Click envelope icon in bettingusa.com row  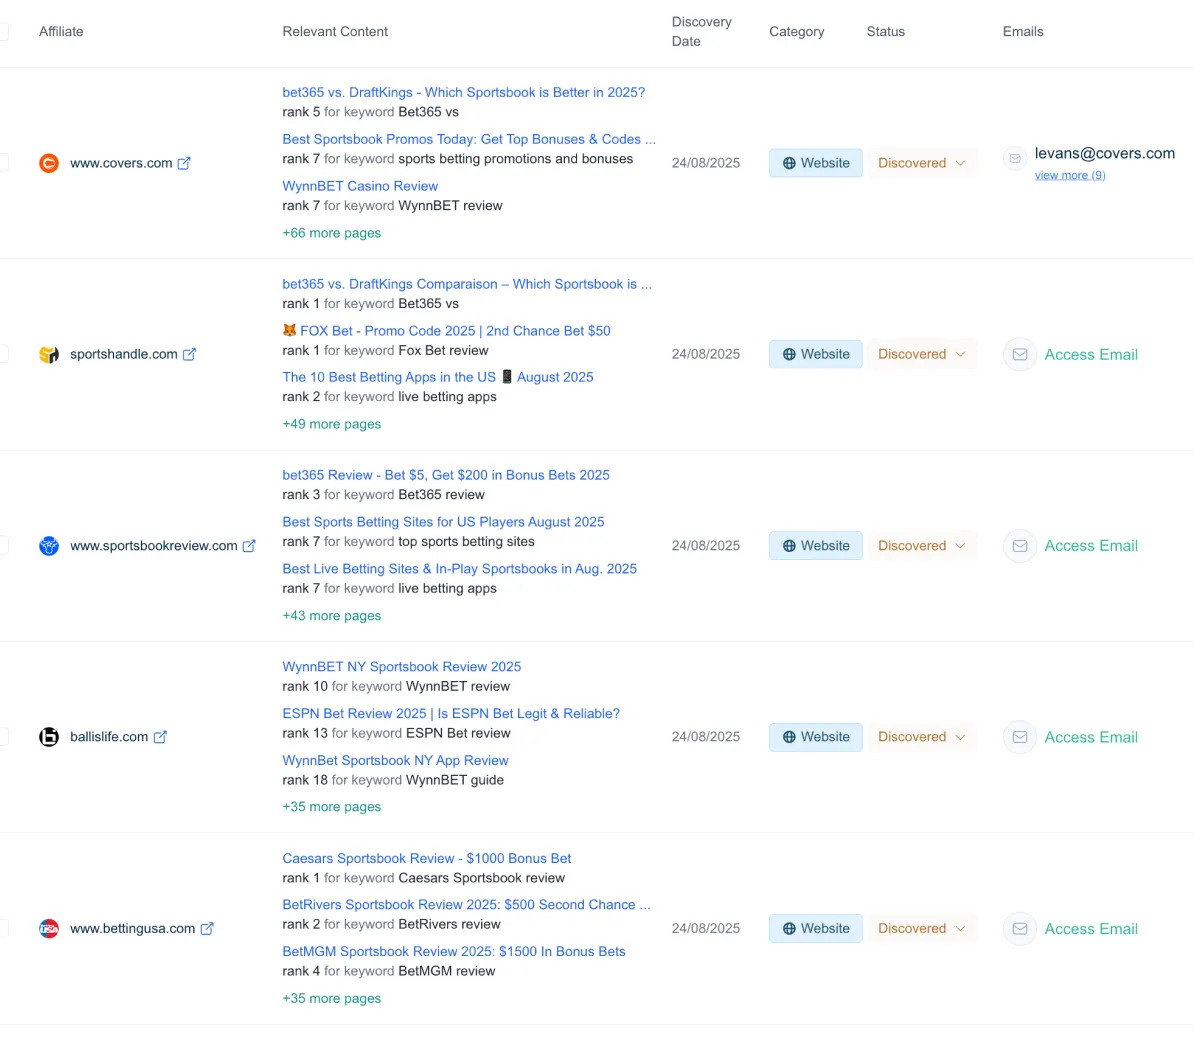point(1020,928)
